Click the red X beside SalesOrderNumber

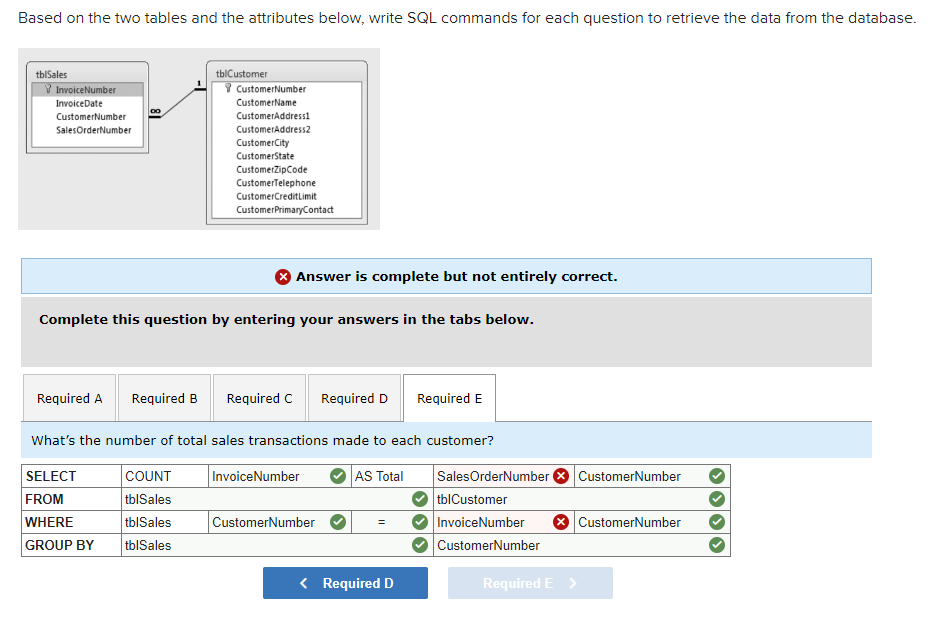point(561,476)
